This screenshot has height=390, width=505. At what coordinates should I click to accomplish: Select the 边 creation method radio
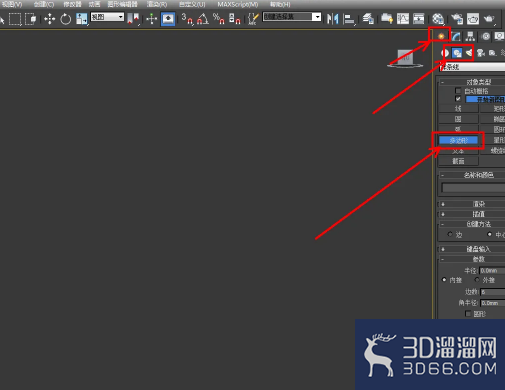coord(450,234)
